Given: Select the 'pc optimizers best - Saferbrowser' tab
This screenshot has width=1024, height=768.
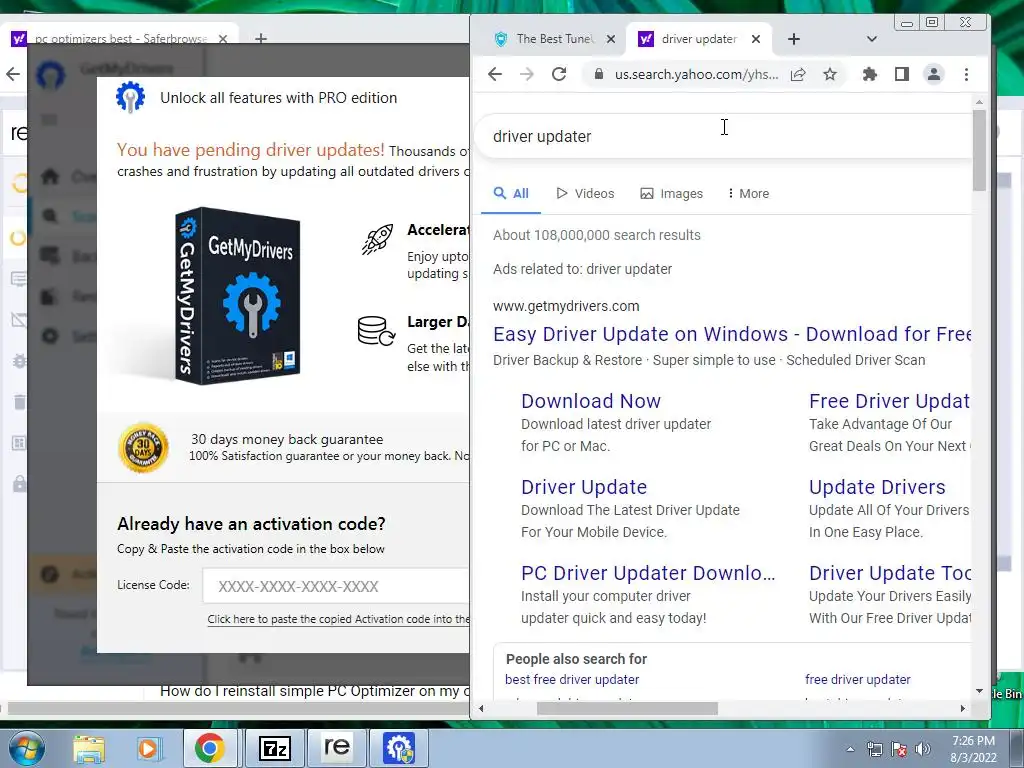Looking at the screenshot, I should click(120, 39).
